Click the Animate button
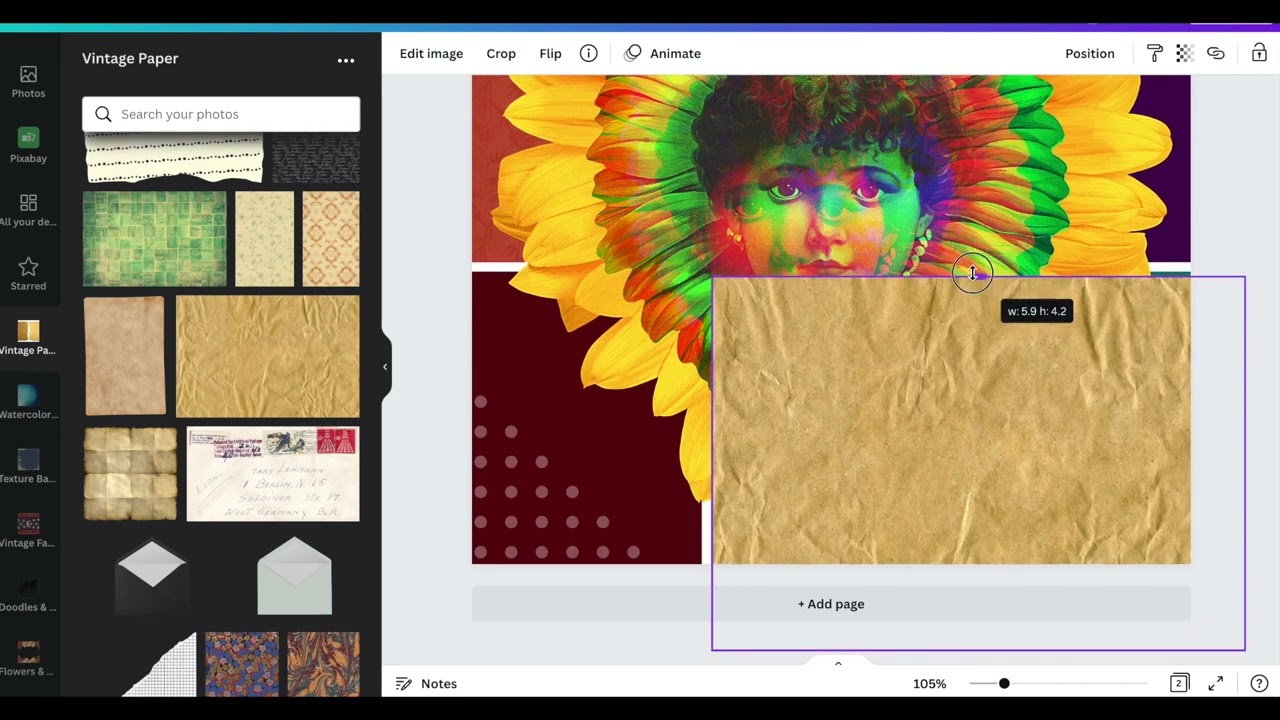The image size is (1280, 720). click(x=662, y=53)
